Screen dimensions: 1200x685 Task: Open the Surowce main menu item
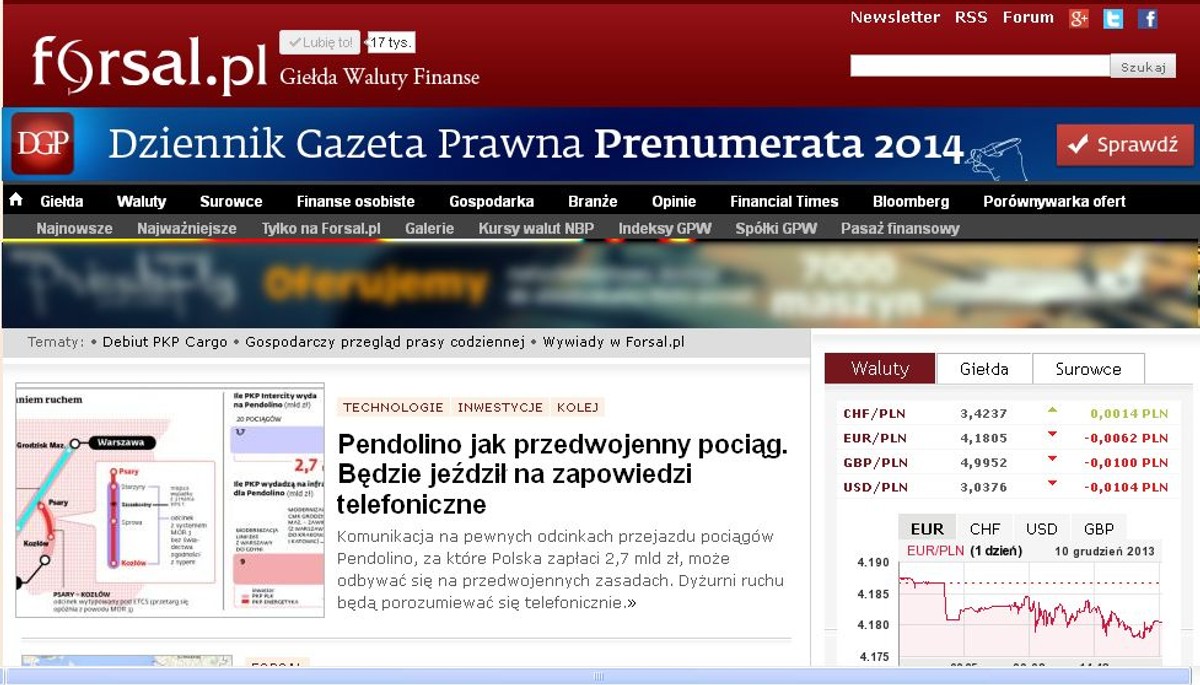click(x=231, y=201)
